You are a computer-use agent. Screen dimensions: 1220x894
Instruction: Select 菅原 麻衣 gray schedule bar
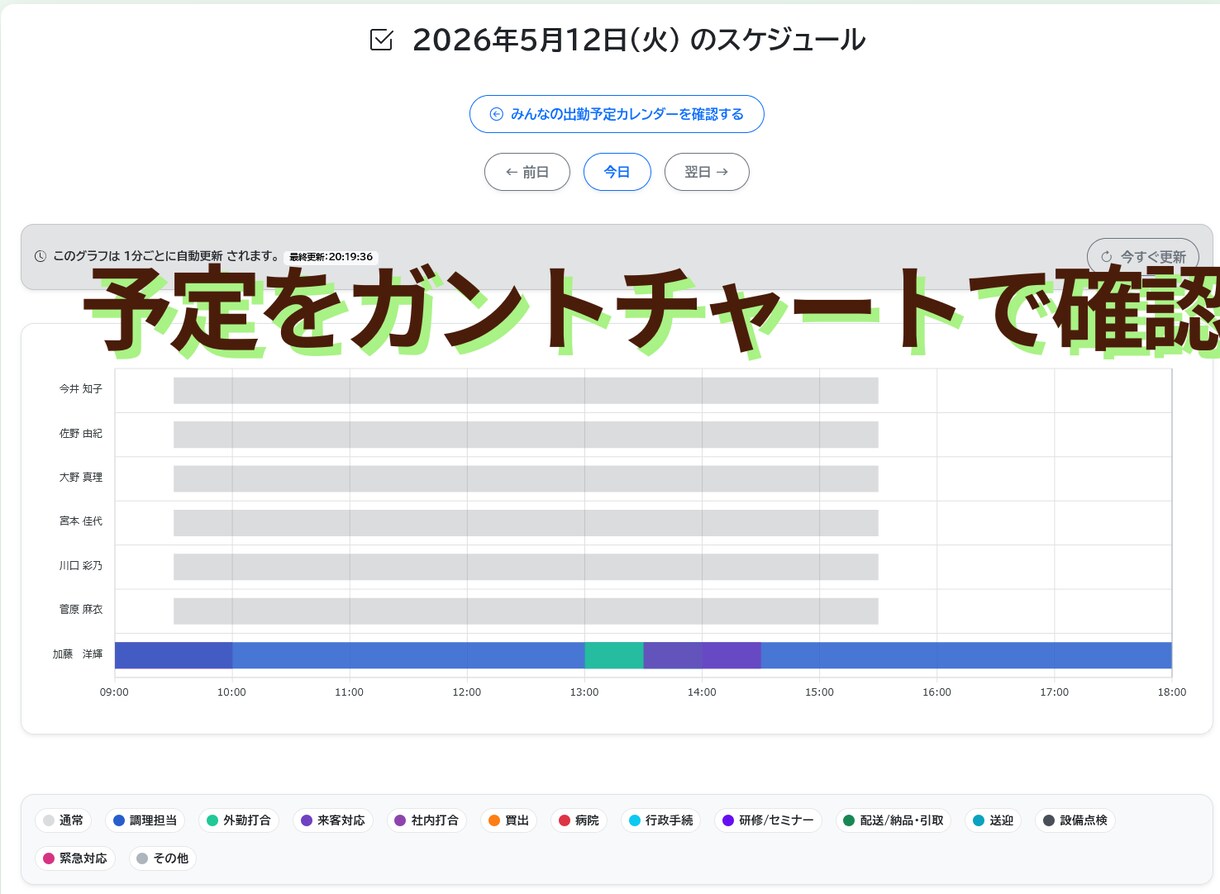(x=526, y=610)
